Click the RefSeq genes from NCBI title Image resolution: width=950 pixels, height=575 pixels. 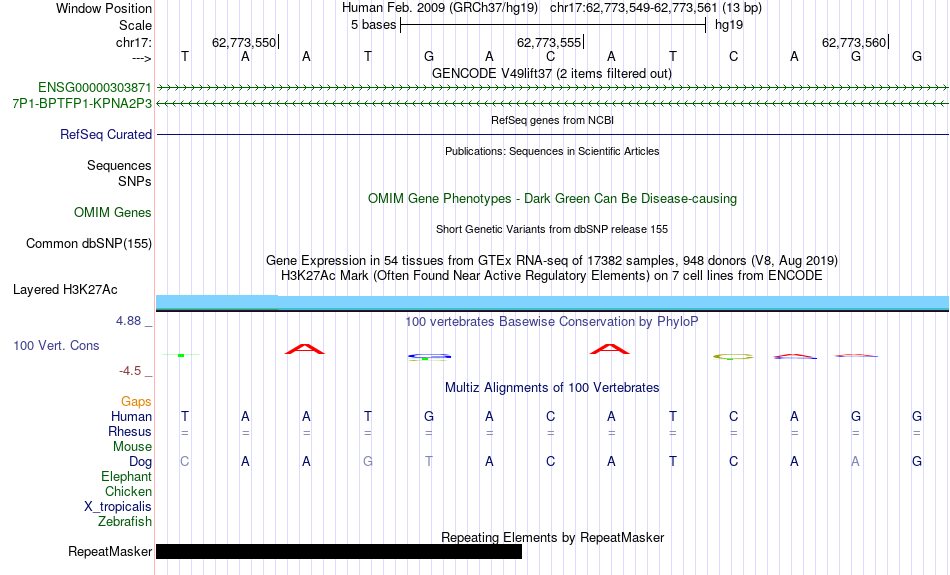(x=553, y=120)
